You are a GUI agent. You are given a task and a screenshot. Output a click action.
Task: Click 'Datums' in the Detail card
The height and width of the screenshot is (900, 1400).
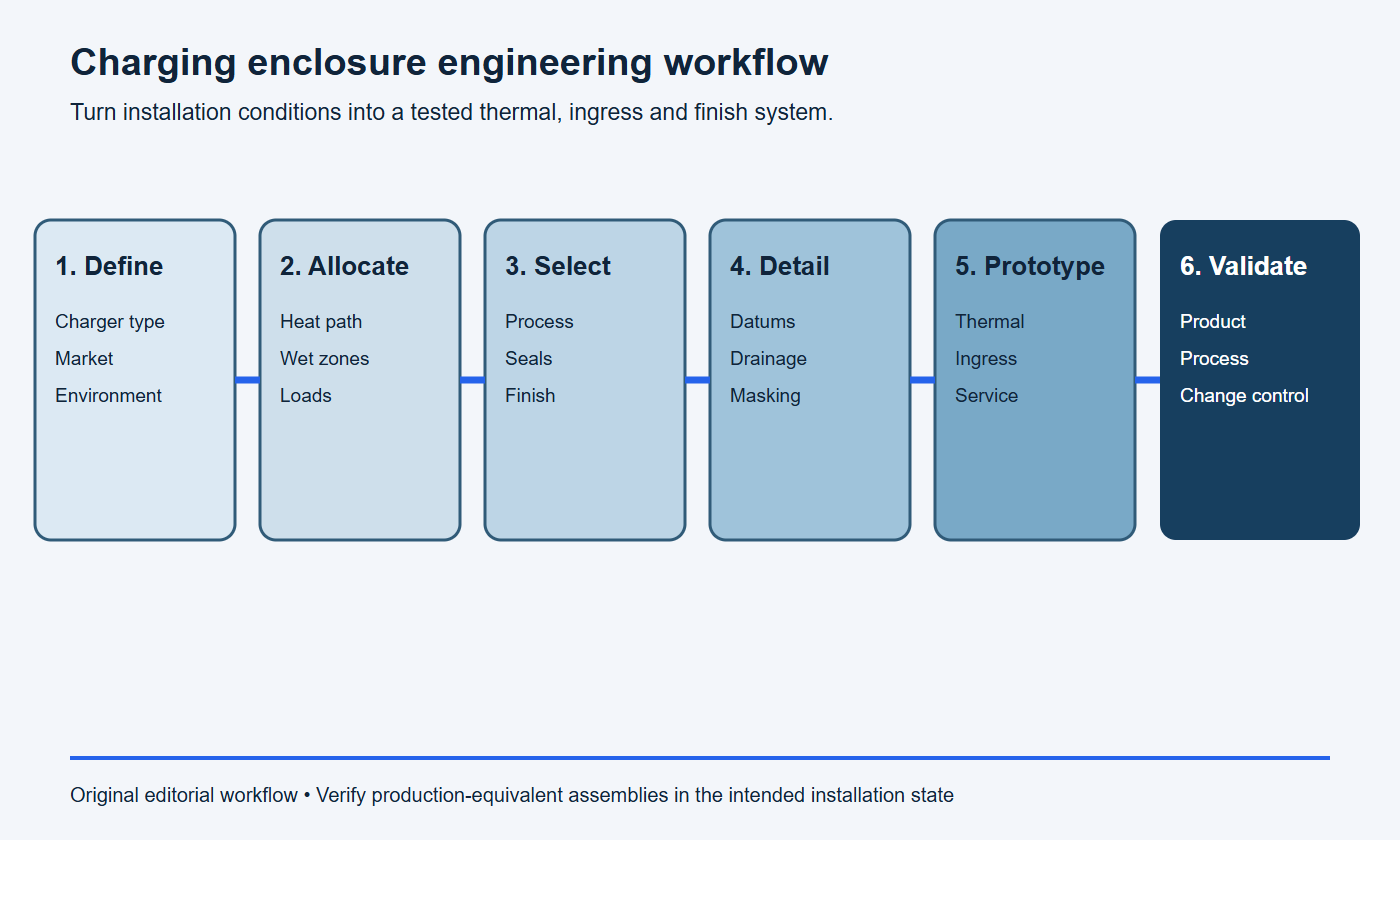point(762,322)
